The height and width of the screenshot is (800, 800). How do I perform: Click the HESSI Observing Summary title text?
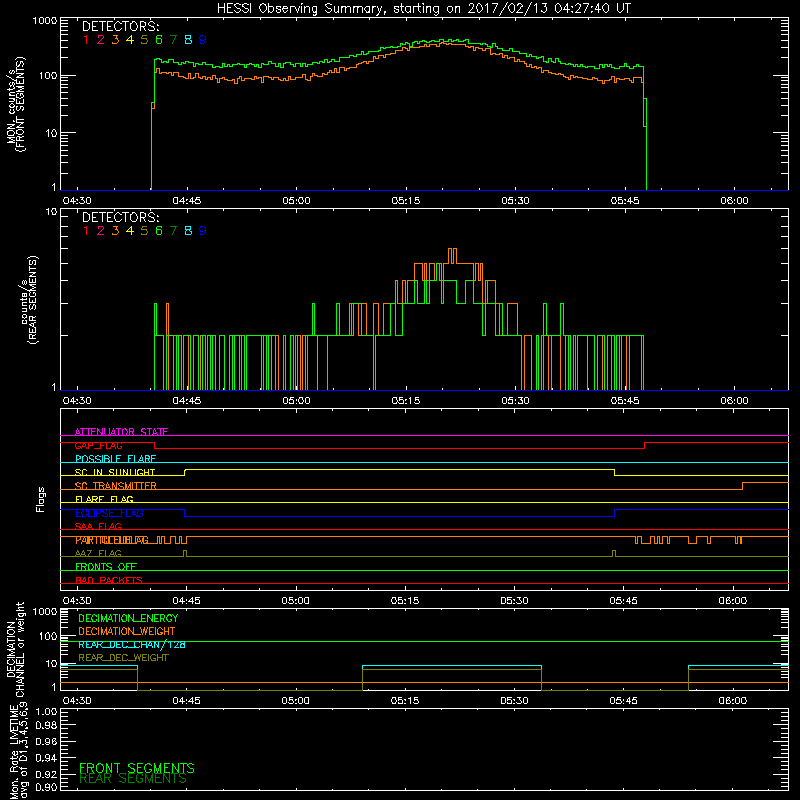[423, 9]
